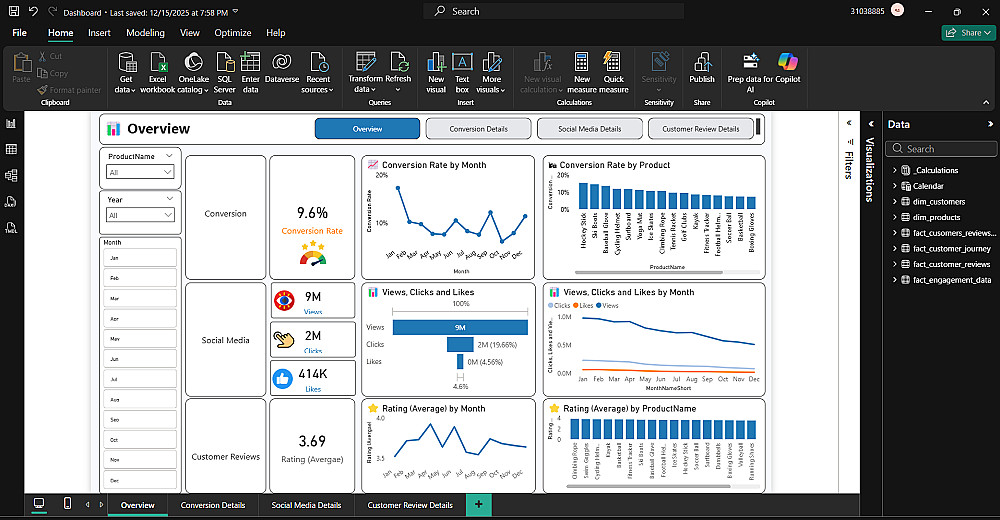This screenshot has height=520, width=1000.
Task: Publish the report
Action: click(702, 68)
